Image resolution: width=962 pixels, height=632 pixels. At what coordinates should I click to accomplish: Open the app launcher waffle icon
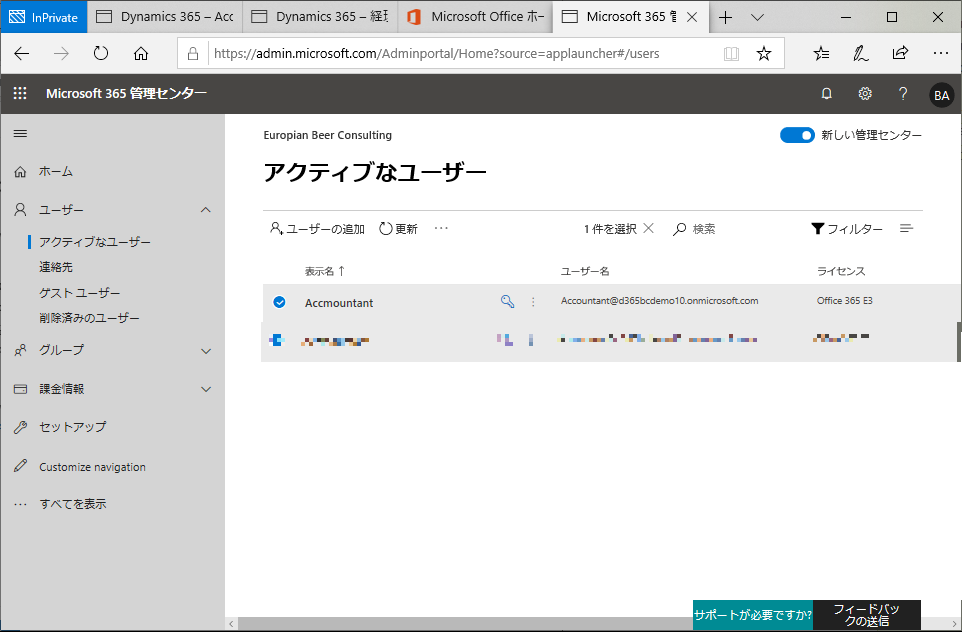(x=20, y=93)
